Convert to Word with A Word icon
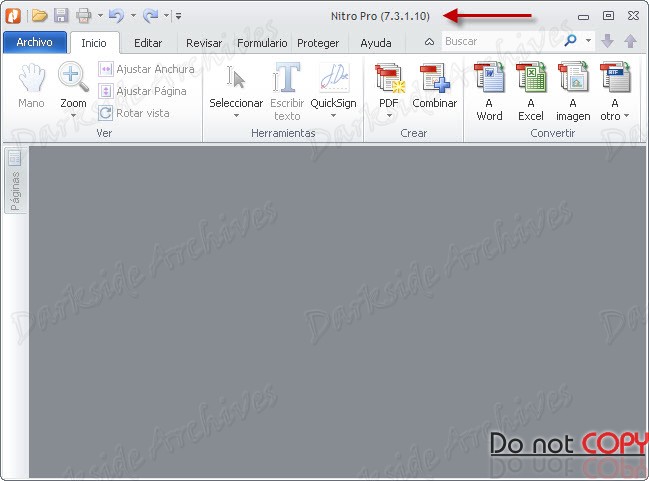 pyautogui.click(x=489, y=91)
